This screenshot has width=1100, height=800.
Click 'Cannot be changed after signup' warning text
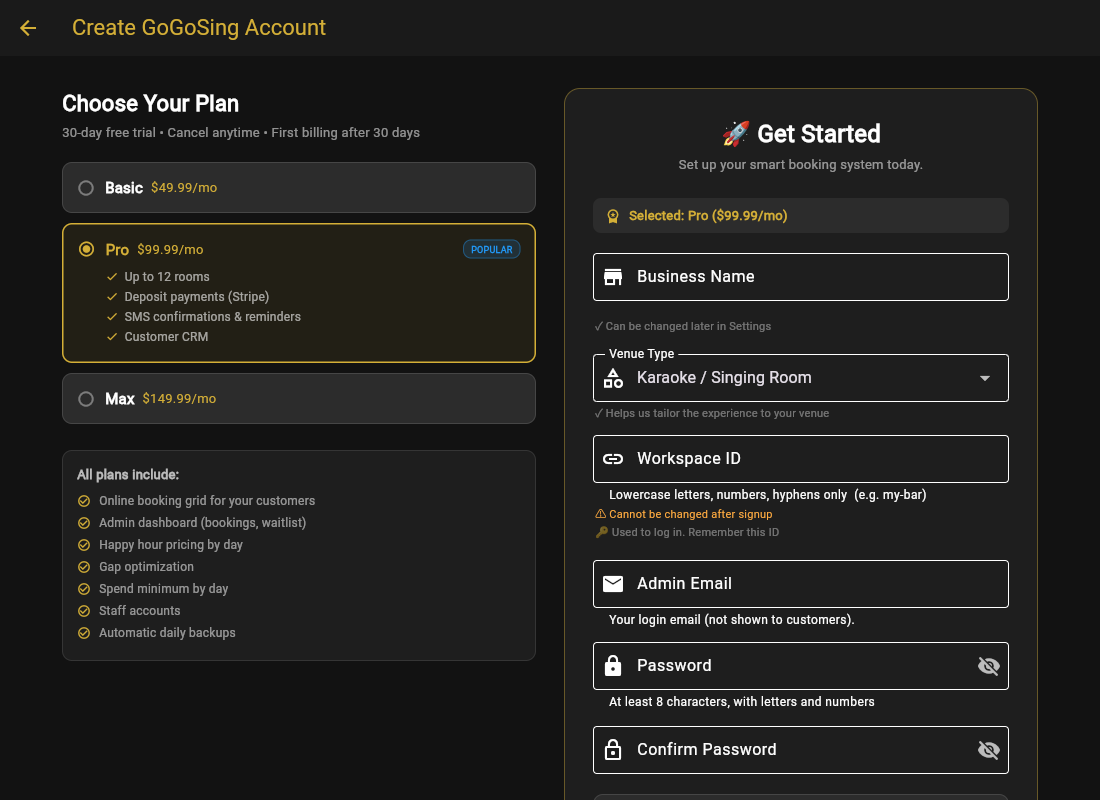point(690,514)
